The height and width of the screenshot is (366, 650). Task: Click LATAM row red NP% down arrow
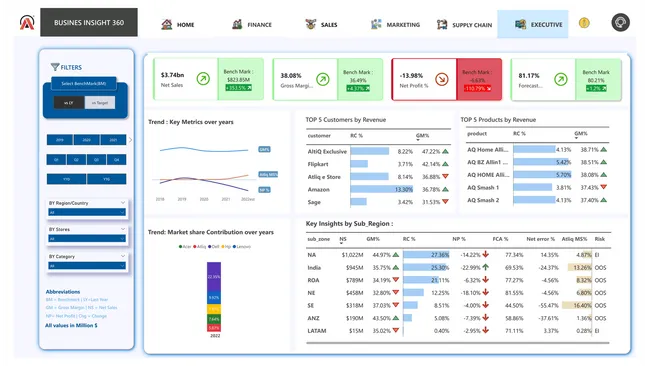485,330
